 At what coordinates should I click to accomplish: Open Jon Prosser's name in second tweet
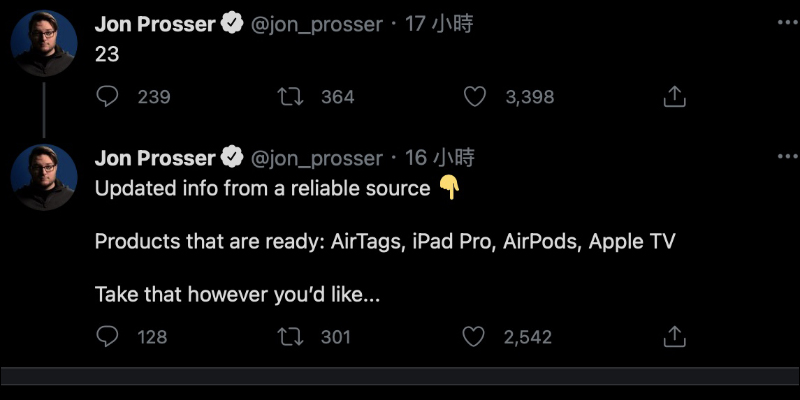point(155,158)
